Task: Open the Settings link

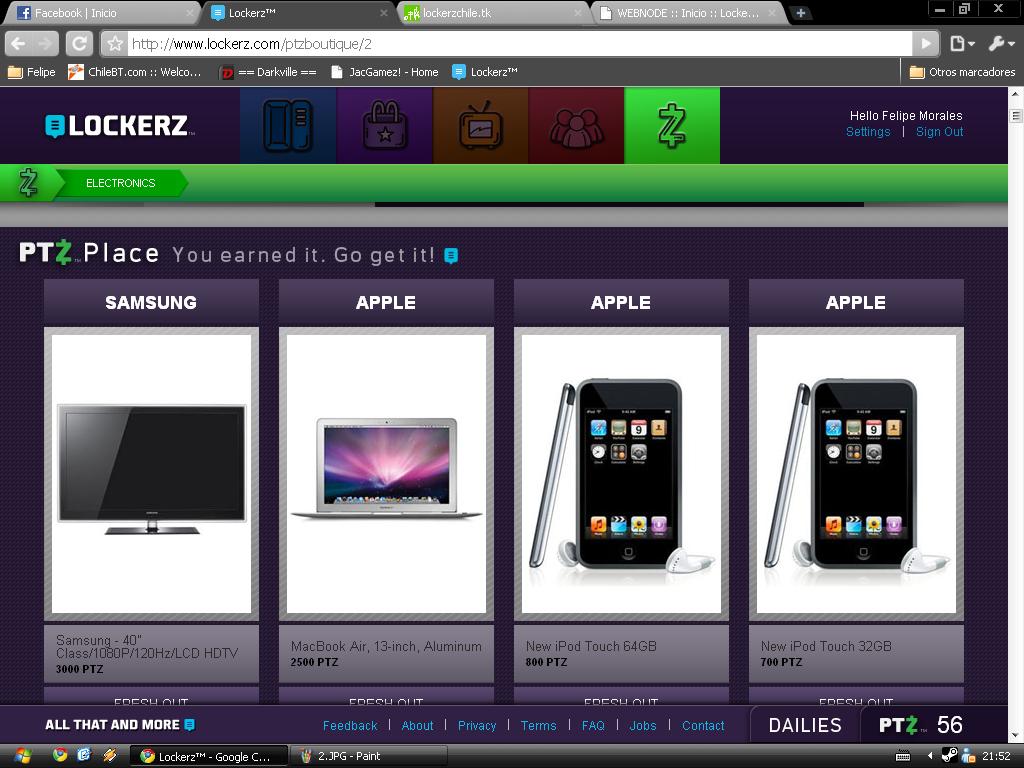Action: point(867,132)
